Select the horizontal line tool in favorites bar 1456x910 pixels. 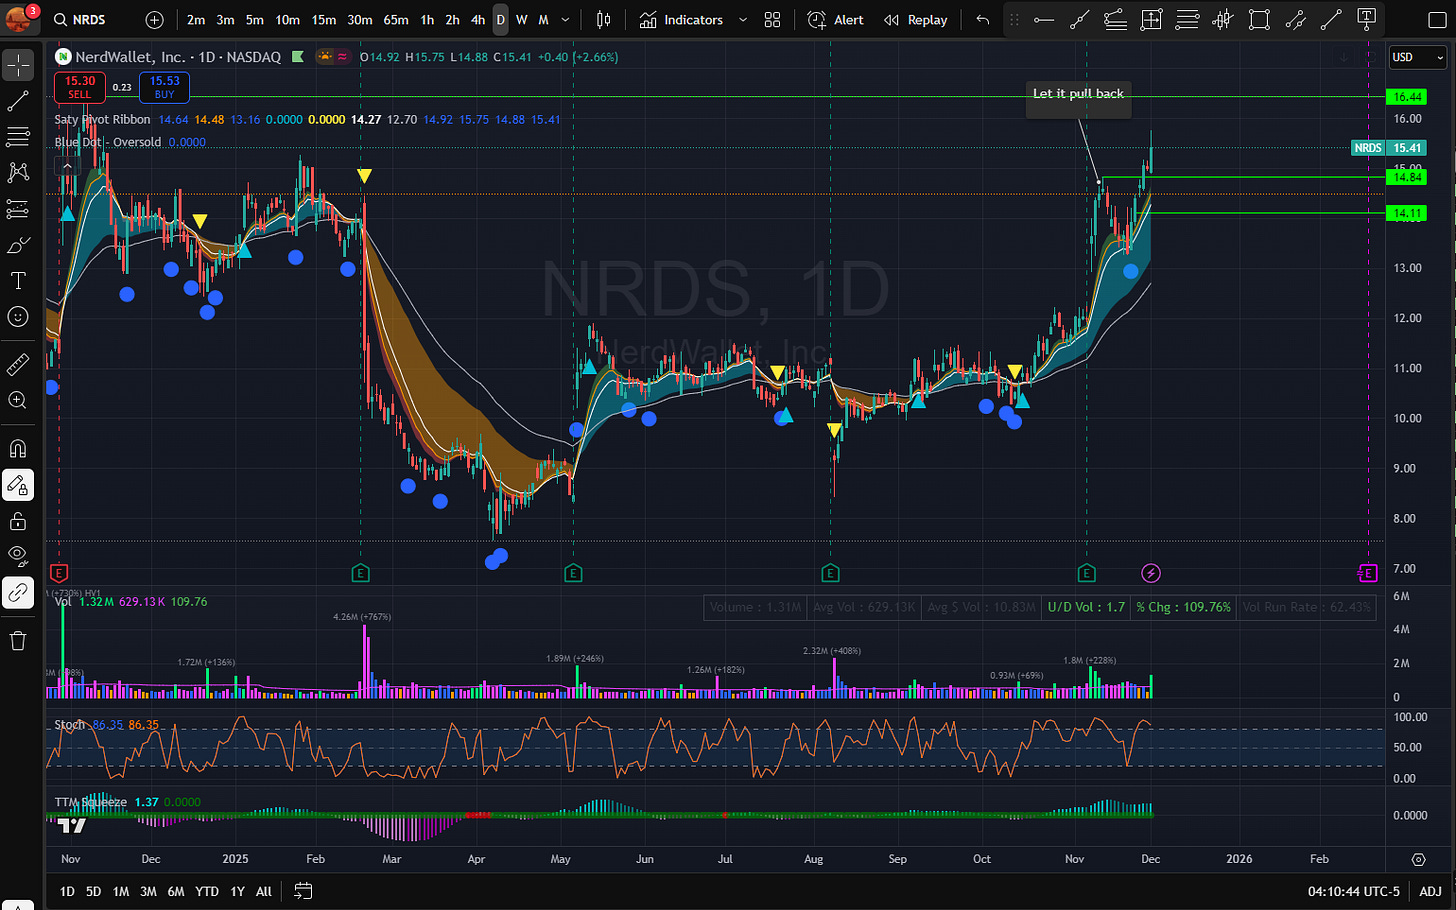click(x=1044, y=20)
